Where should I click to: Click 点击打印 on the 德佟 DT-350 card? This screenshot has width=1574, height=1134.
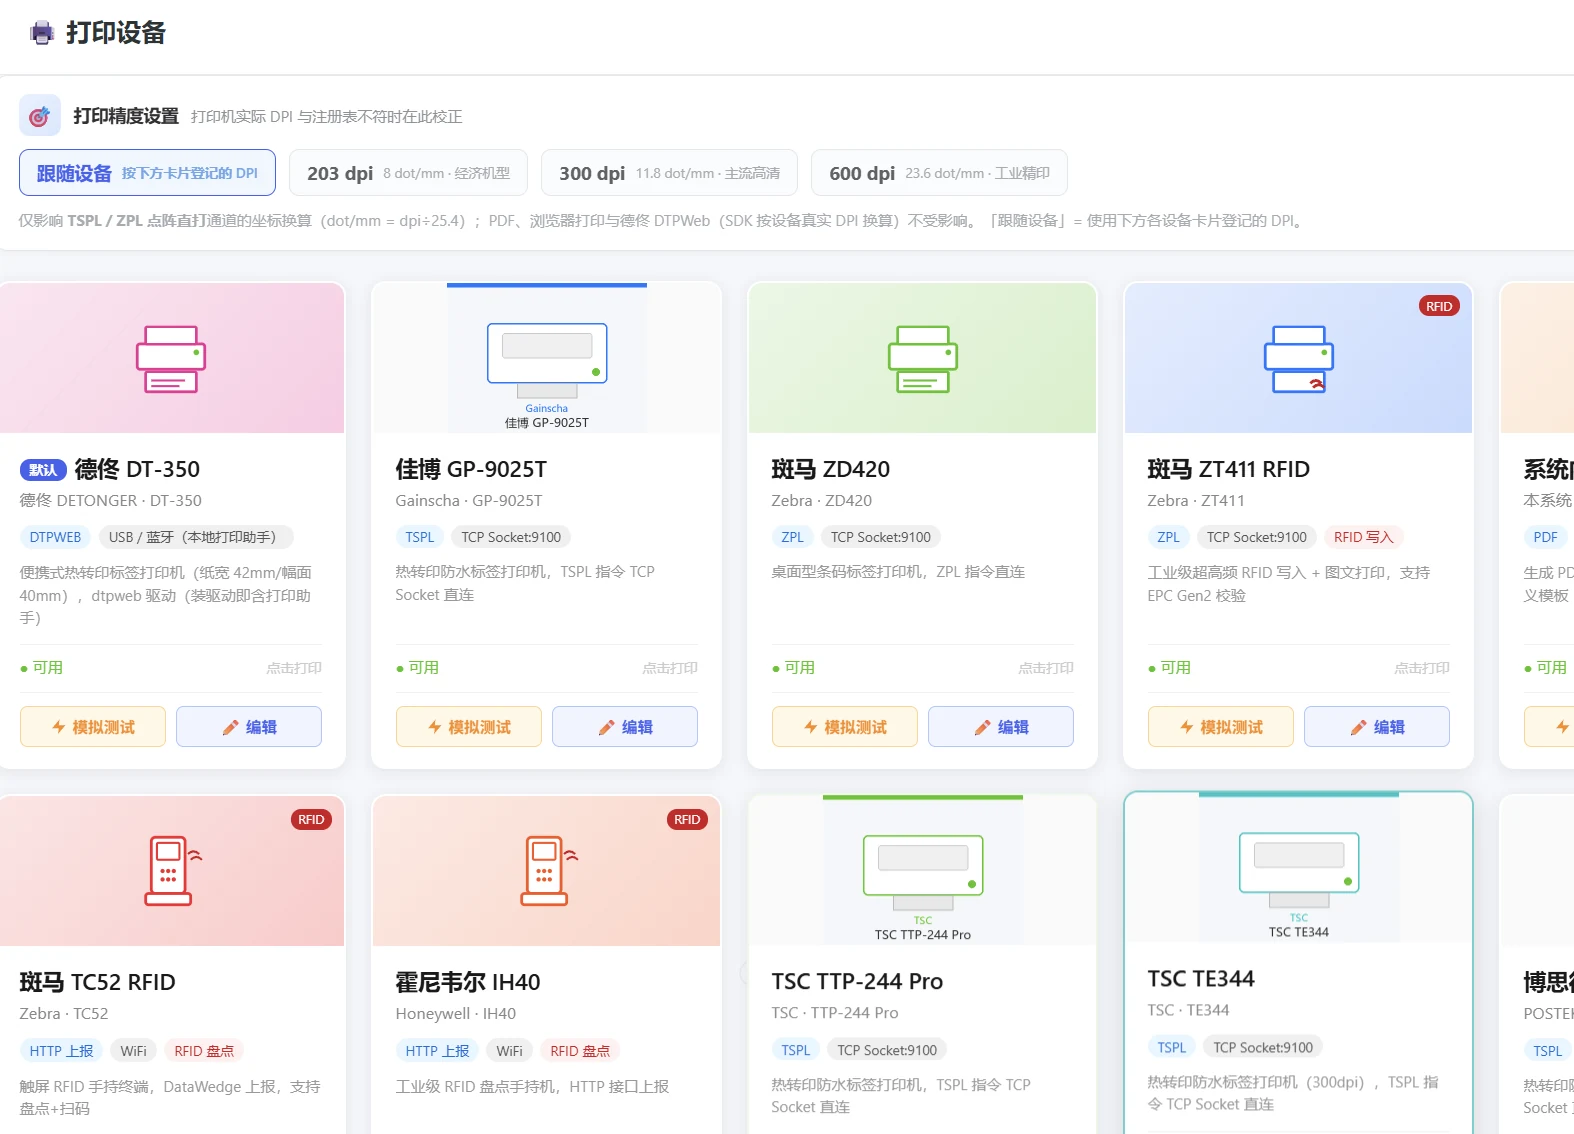294,668
